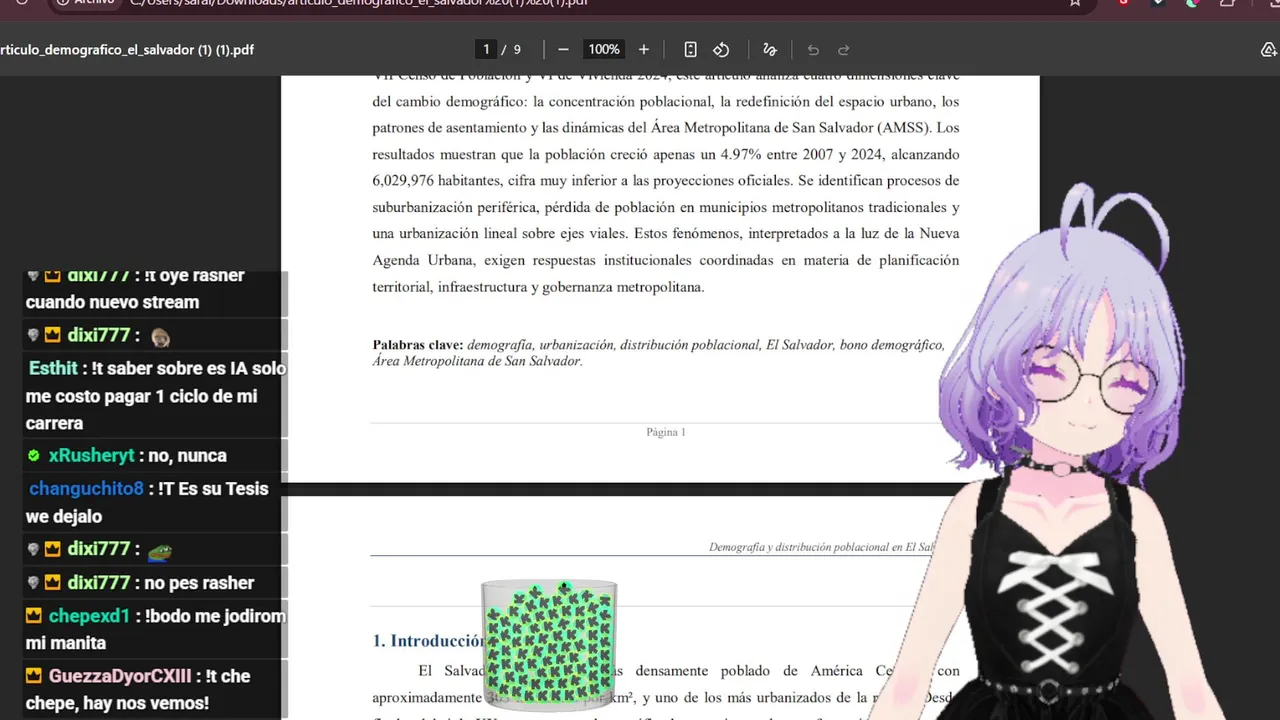Click the current page number field
The width and height of the screenshot is (1280, 720).
(487, 49)
